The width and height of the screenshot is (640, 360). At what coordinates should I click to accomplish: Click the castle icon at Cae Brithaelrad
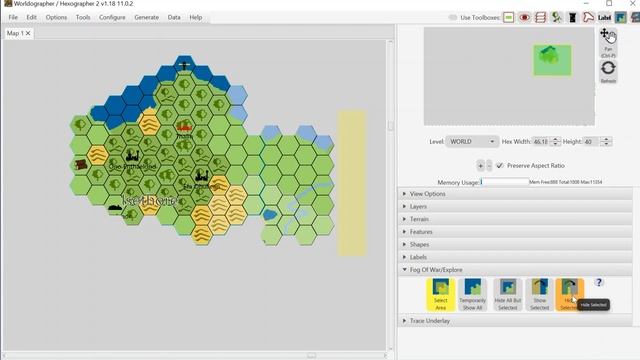(132, 156)
